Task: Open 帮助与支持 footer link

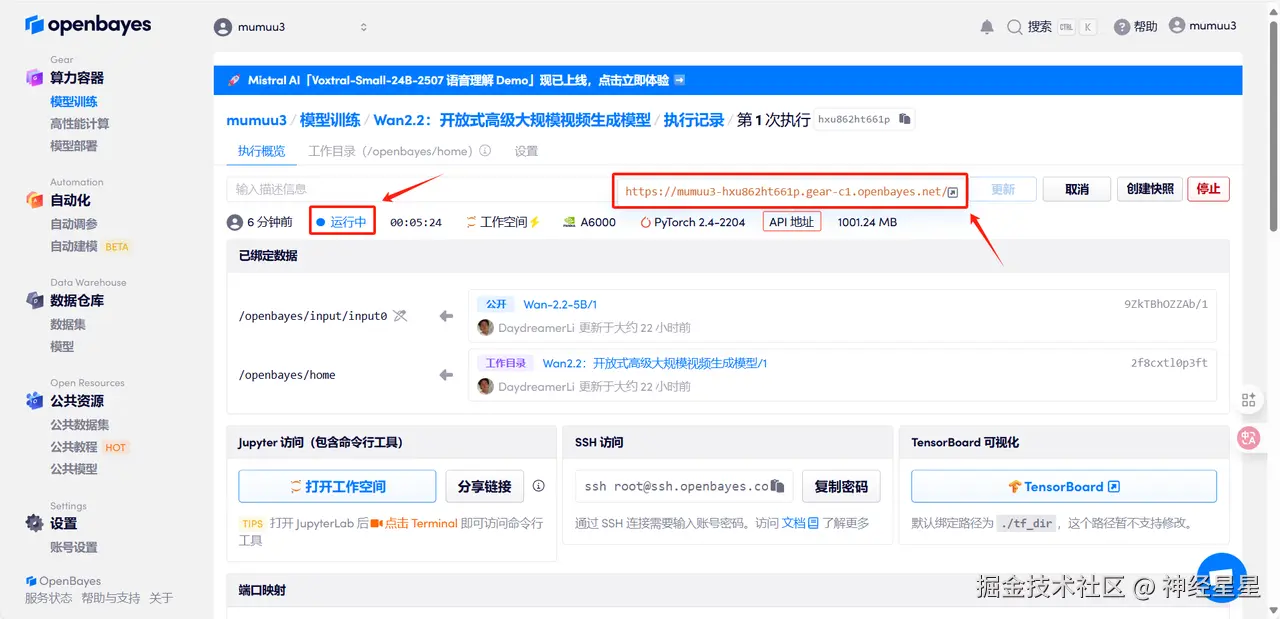Action: tap(111, 598)
